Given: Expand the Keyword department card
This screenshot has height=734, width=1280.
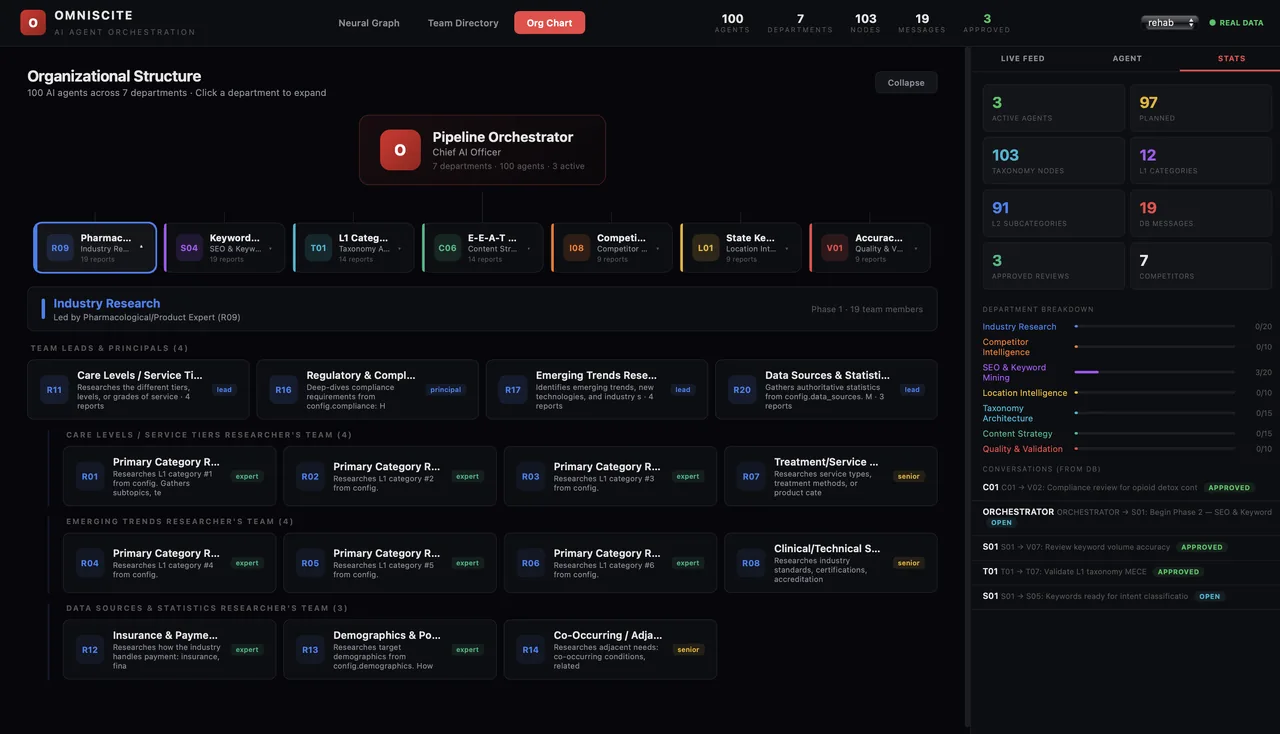Looking at the screenshot, I should [x=225, y=248].
